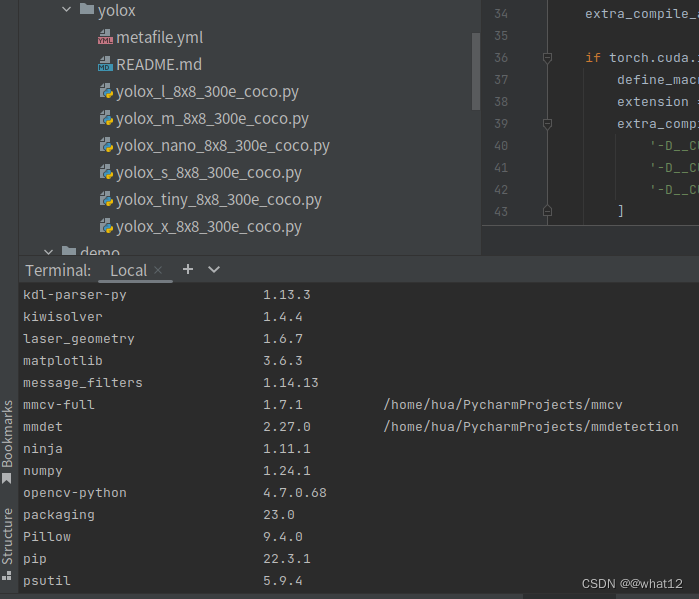Click line number 40 in gutter
The width and height of the screenshot is (699, 599).
pos(501,146)
